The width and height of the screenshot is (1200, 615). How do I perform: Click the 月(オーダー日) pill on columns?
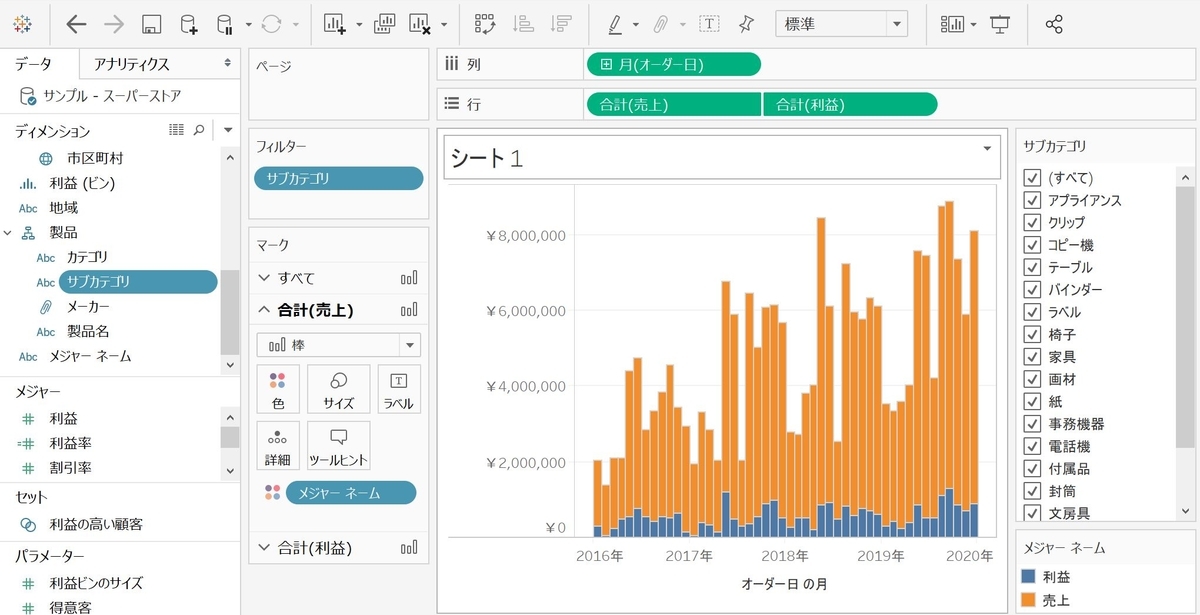673,65
